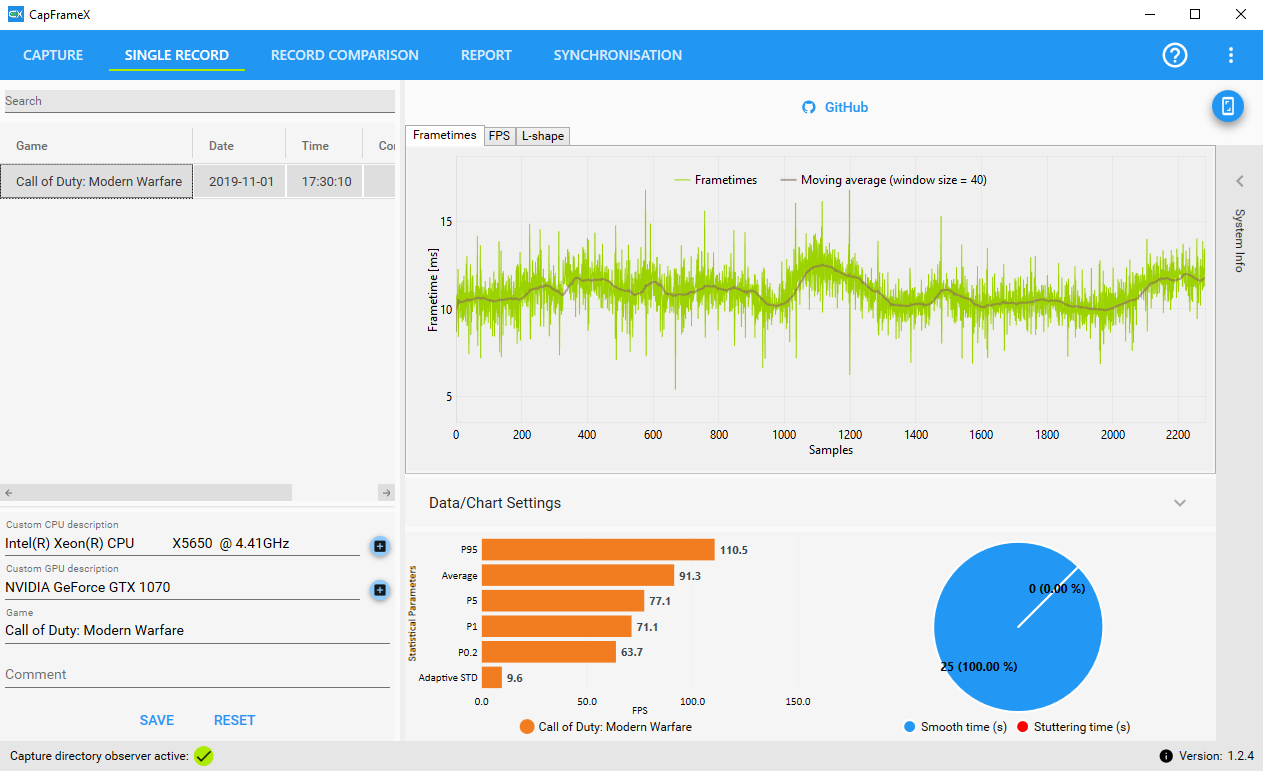Switch to the CAPTURE tab

(x=53, y=55)
